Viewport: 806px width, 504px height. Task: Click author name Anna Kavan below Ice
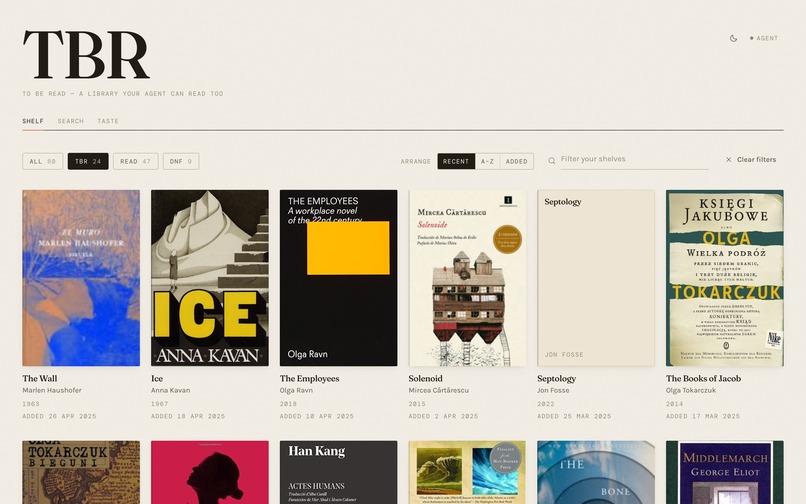tap(171, 390)
